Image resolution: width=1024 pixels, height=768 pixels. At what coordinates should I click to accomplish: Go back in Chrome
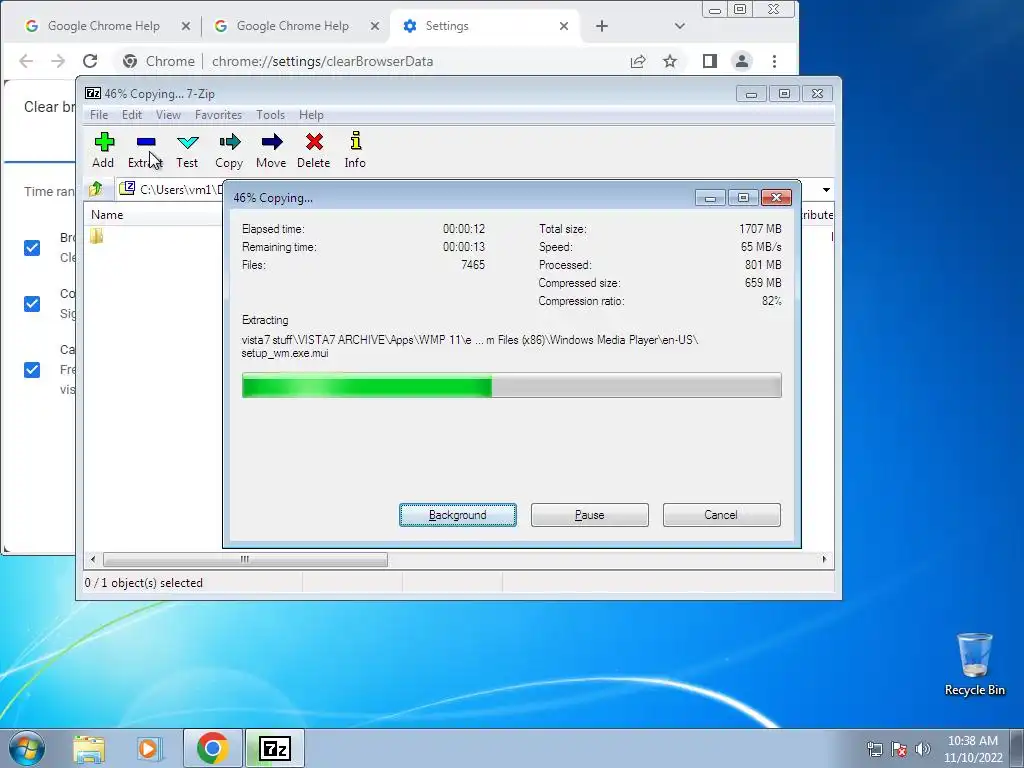pyautogui.click(x=26, y=61)
